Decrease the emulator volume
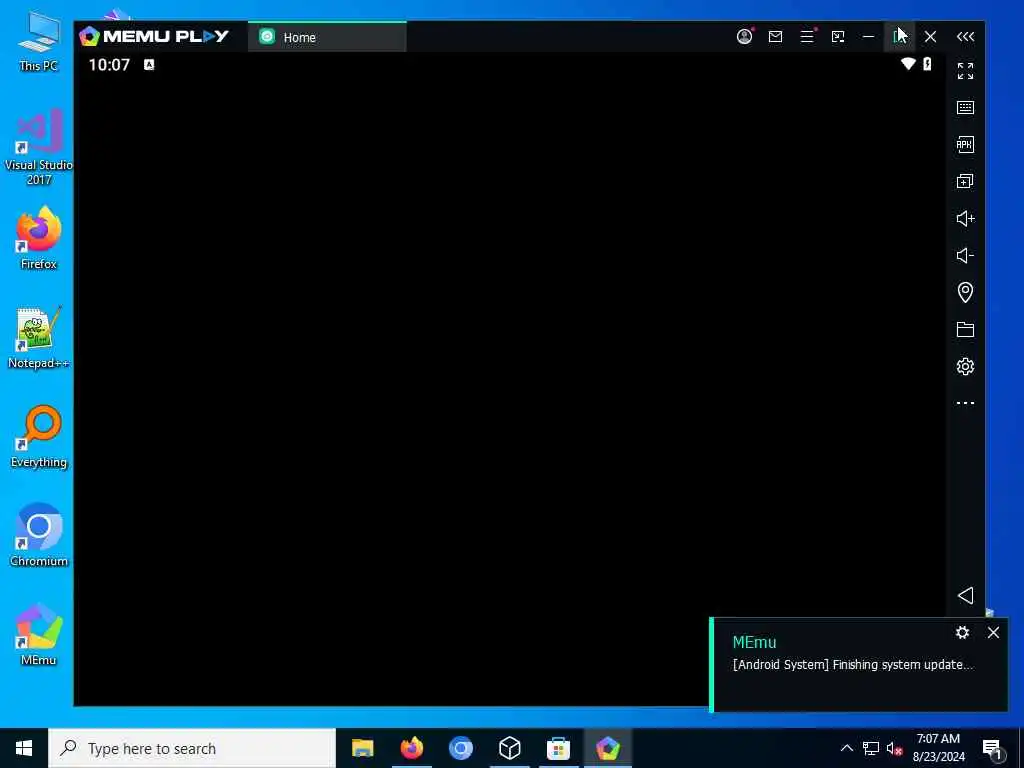Image resolution: width=1024 pixels, height=768 pixels. [965, 255]
